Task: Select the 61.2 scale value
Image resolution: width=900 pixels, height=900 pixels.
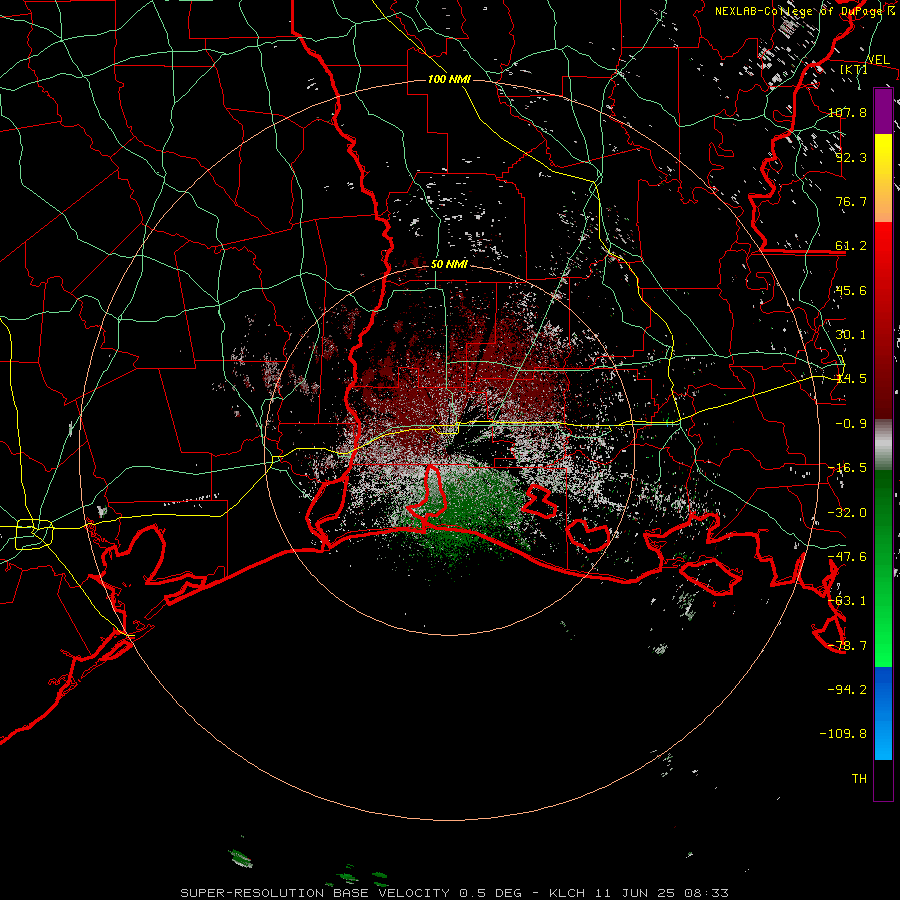Action: 851,246
